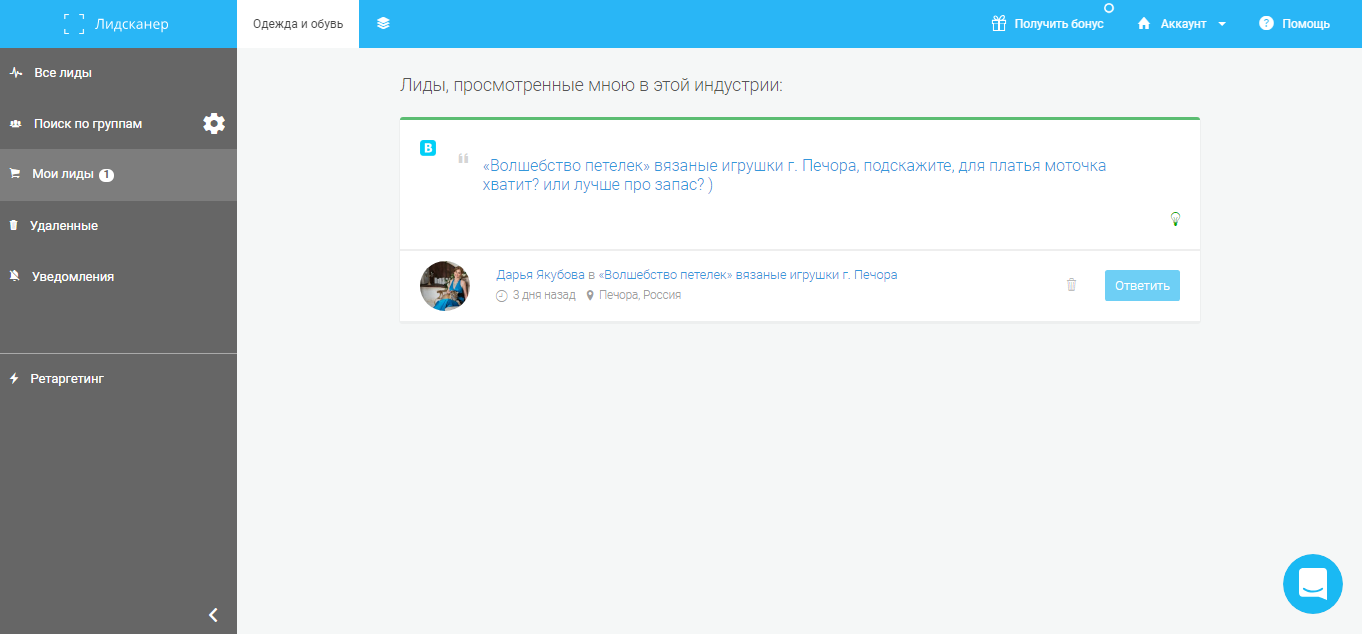Open the layers stack icon tab
The image size is (1362, 634).
tap(383, 23)
